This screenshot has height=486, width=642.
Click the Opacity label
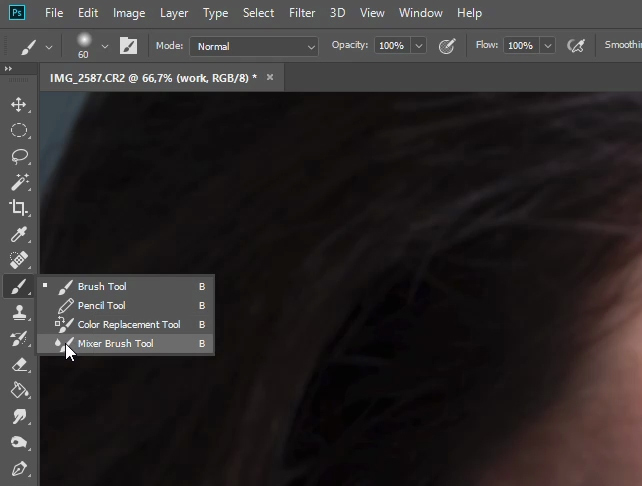pos(350,45)
